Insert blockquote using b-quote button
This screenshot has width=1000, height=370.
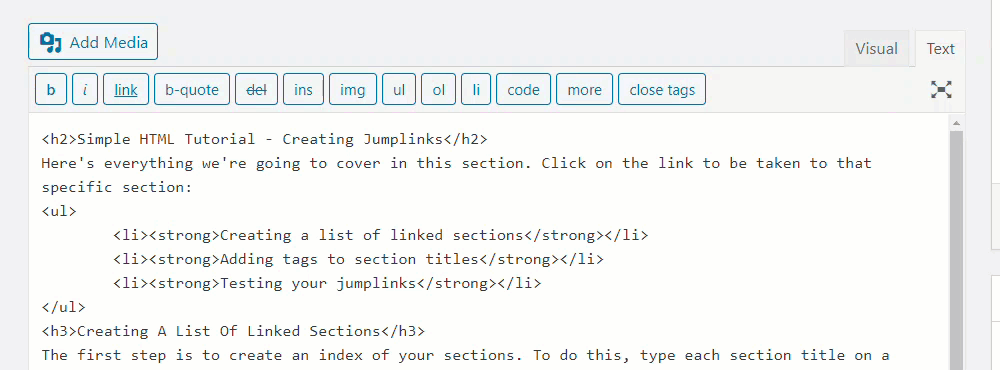pyautogui.click(x=192, y=89)
